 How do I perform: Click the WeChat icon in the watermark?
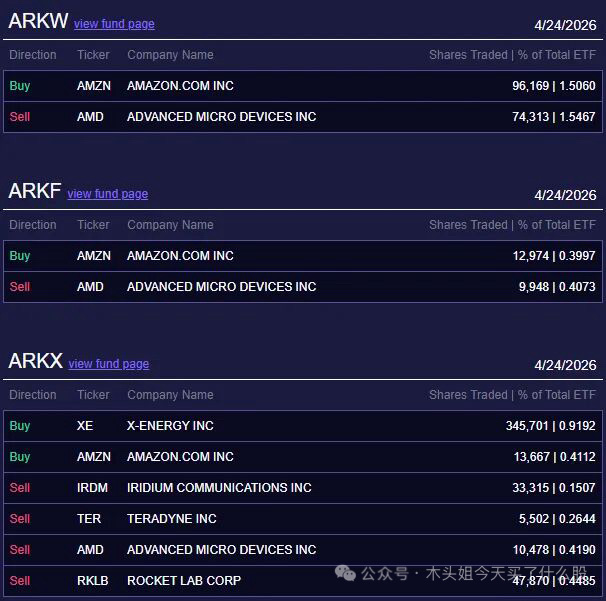345,573
